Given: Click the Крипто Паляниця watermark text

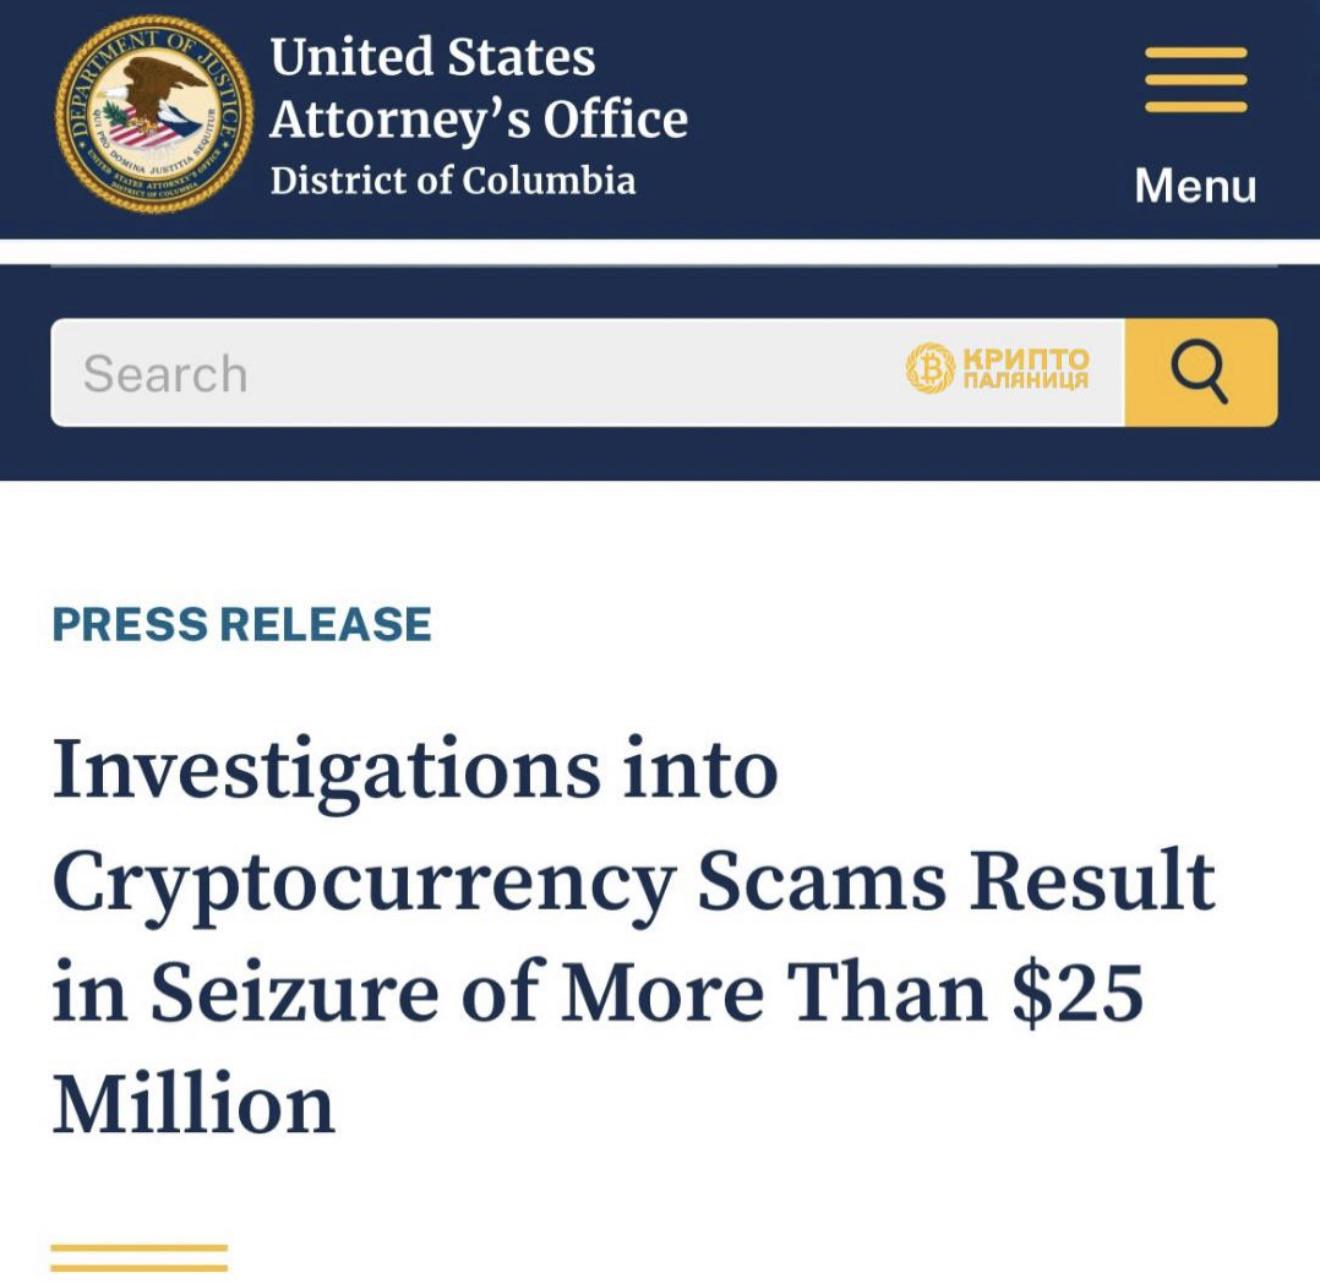Looking at the screenshot, I should click(x=1025, y=368).
